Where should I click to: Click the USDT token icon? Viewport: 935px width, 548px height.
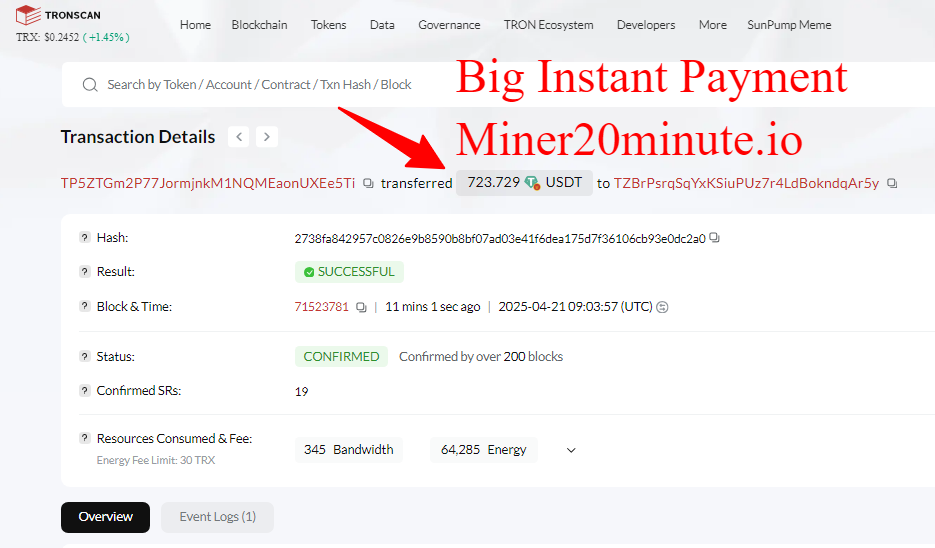[532, 182]
